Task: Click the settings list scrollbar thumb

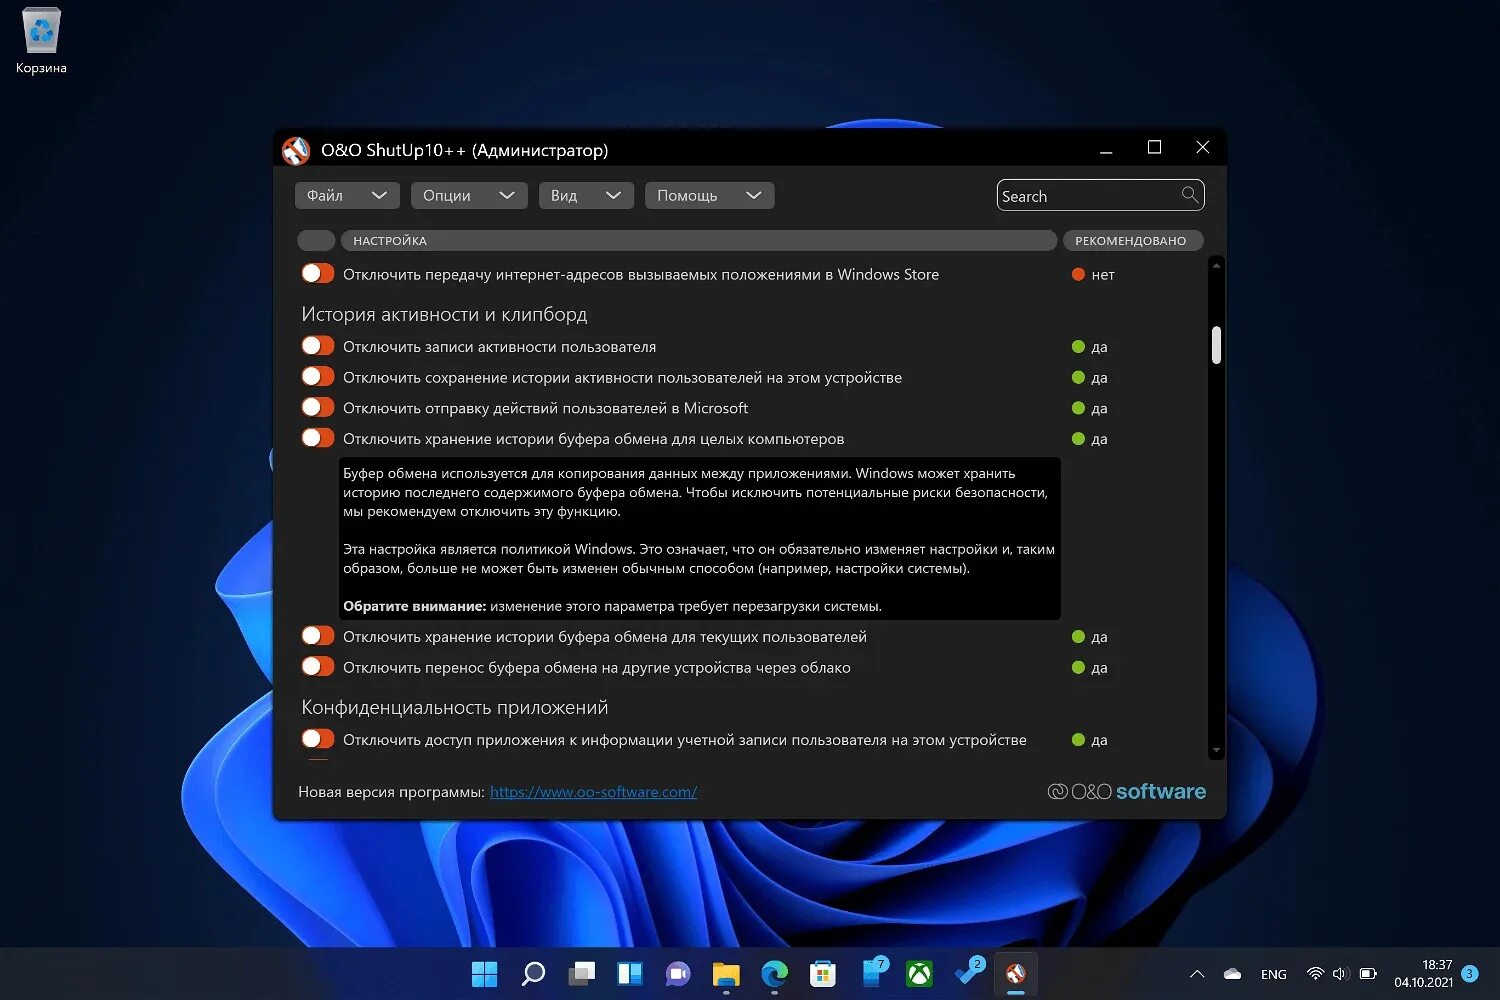Action: 1216,345
